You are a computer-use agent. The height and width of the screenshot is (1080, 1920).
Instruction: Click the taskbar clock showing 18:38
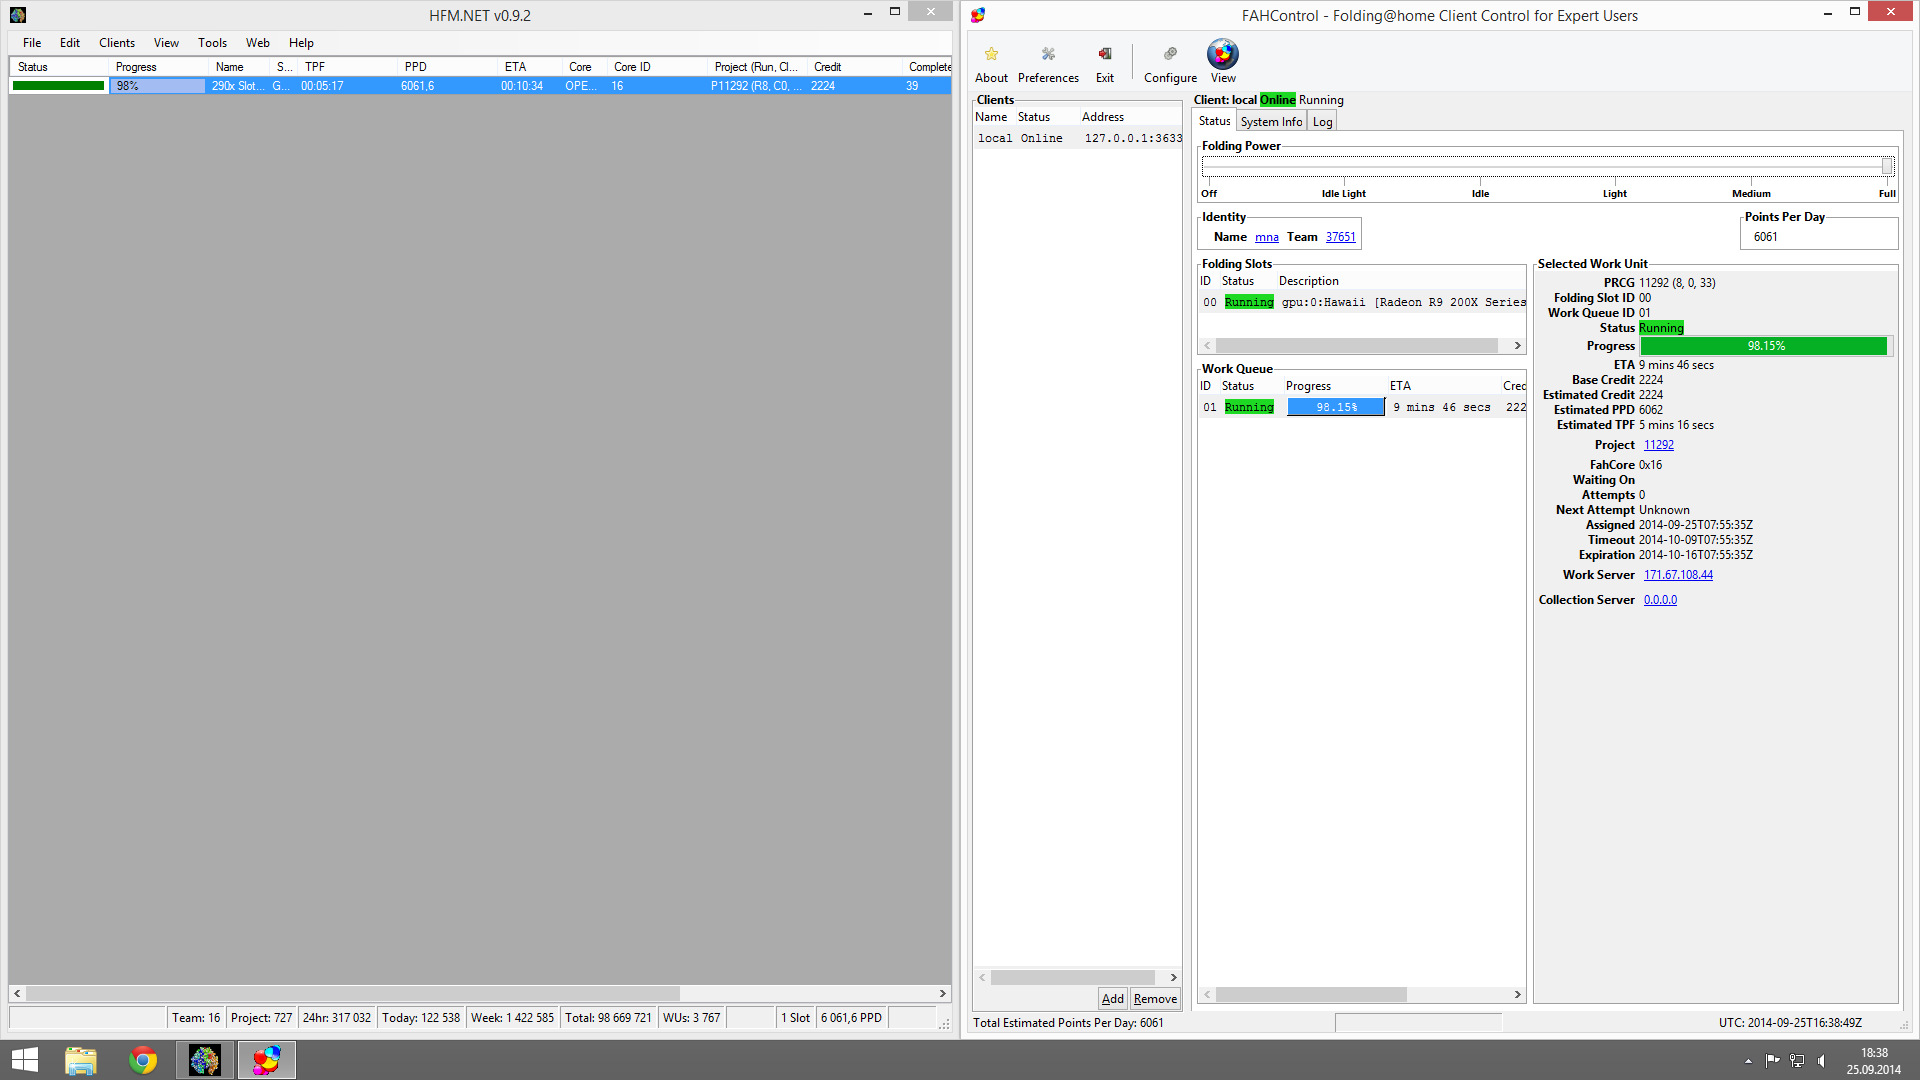click(x=1873, y=1060)
